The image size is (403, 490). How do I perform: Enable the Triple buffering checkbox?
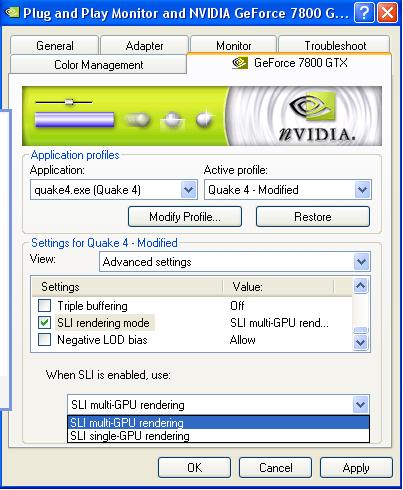[44, 305]
